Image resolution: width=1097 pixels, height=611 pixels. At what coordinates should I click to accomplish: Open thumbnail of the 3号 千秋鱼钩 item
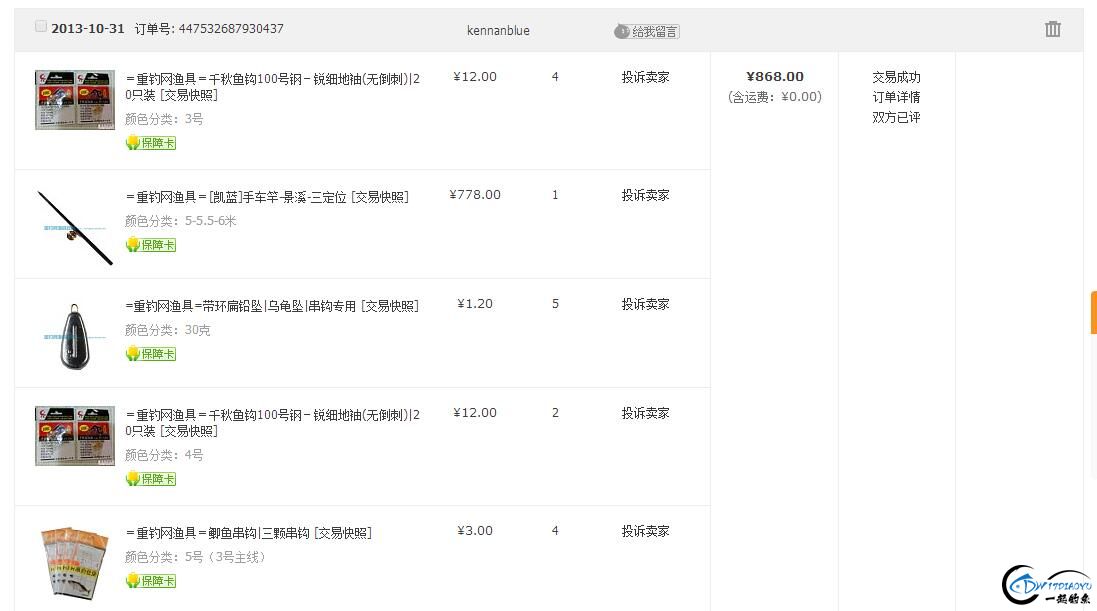coord(75,99)
